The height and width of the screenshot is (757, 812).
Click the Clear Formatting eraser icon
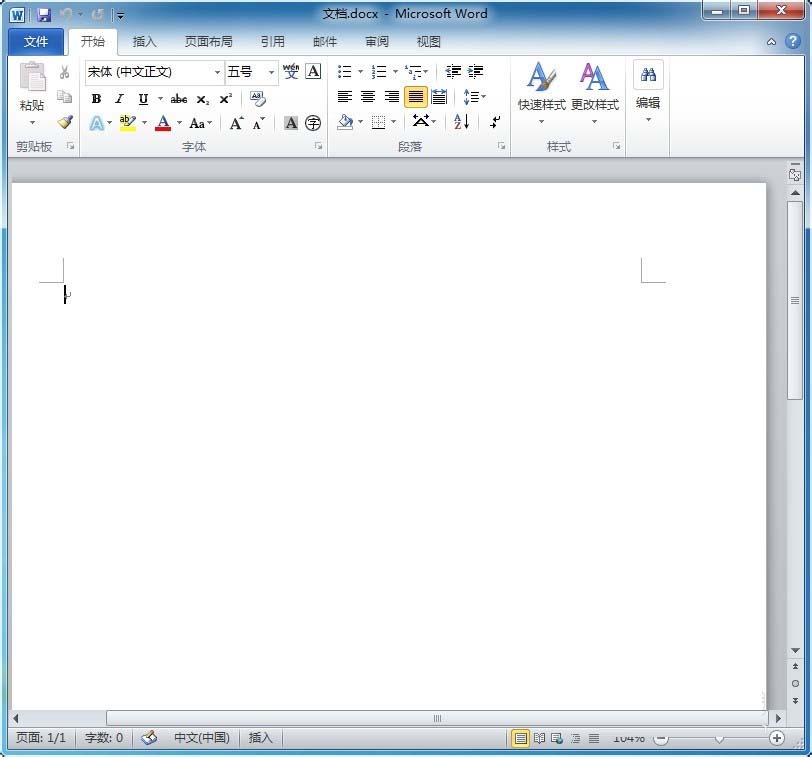coord(258,99)
